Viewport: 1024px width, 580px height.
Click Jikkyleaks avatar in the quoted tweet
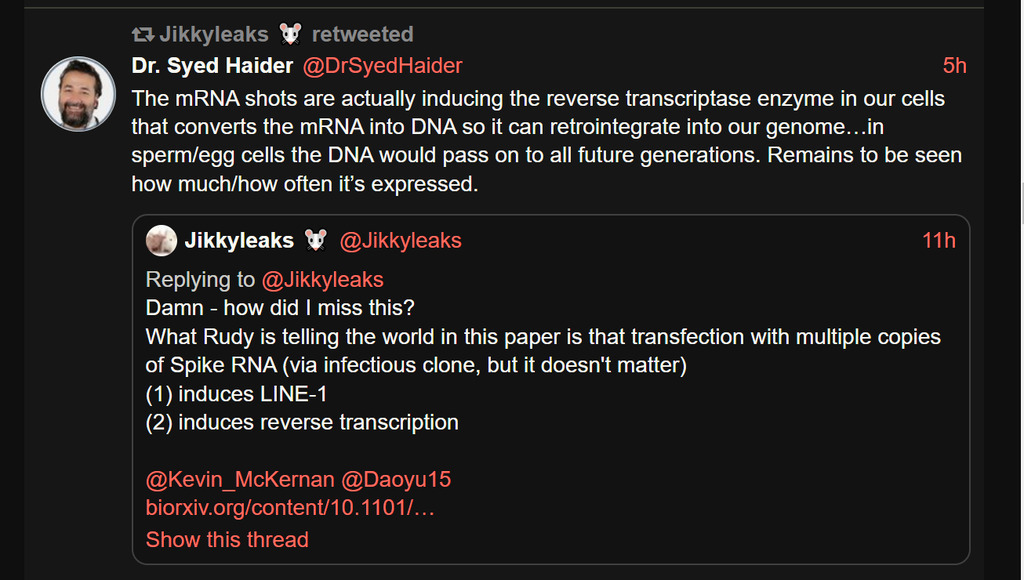pos(161,241)
